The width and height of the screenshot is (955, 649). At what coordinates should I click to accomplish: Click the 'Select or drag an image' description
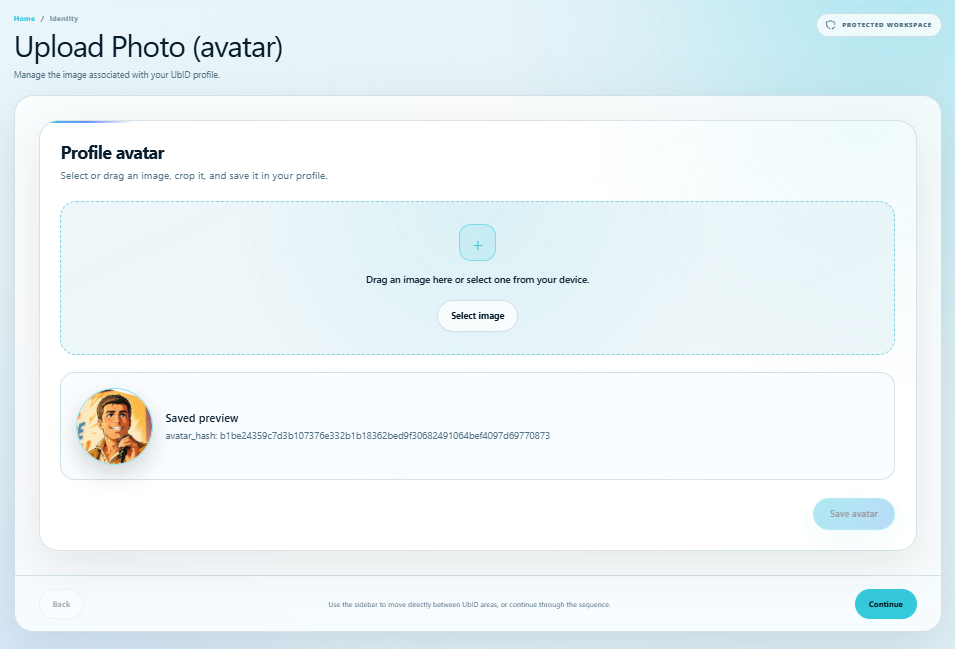click(194, 176)
